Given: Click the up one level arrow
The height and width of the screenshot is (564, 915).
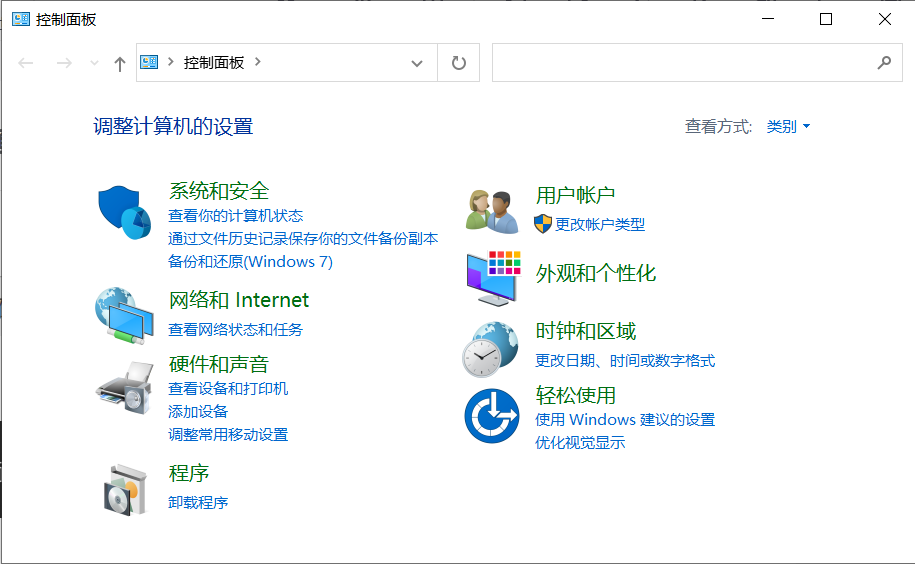Looking at the screenshot, I should (120, 63).
